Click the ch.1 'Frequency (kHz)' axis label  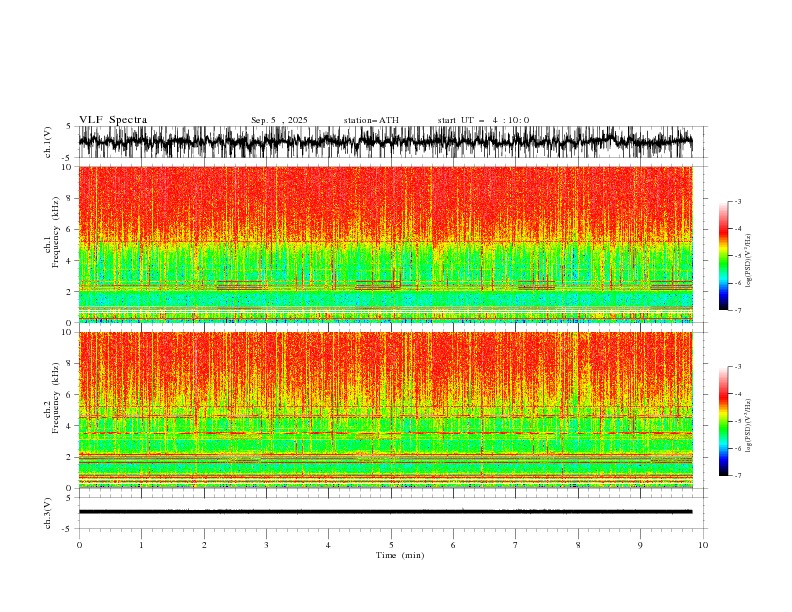(x=56, y=232)
